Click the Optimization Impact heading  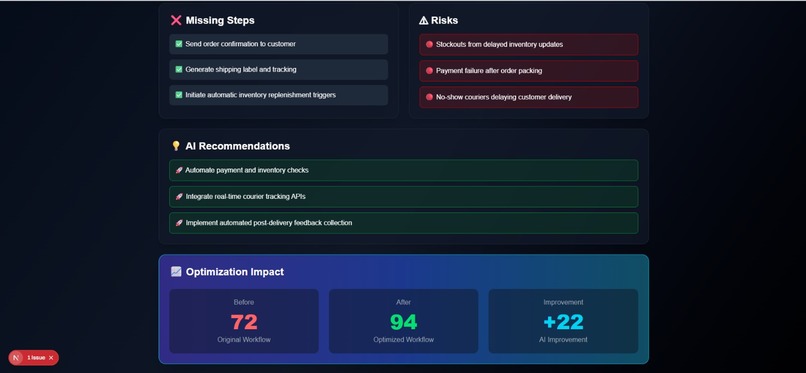coord(235,272)
